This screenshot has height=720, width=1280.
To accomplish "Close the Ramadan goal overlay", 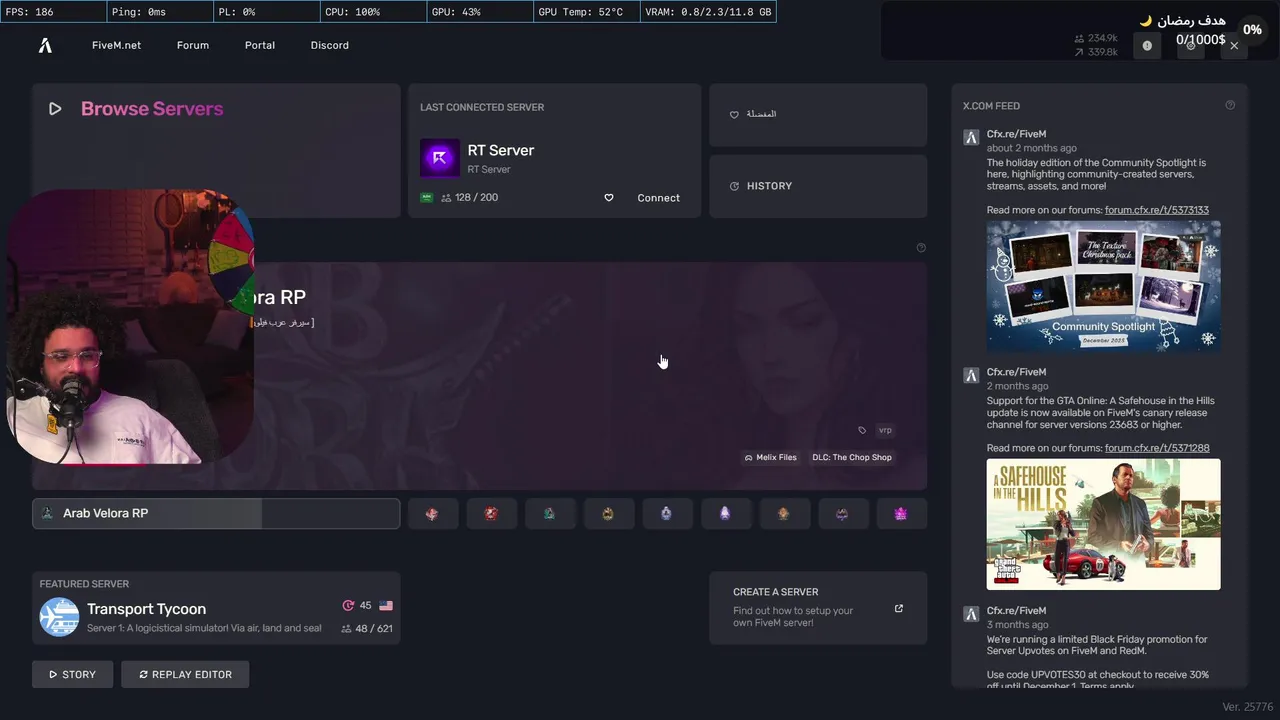I will 1234,46.
